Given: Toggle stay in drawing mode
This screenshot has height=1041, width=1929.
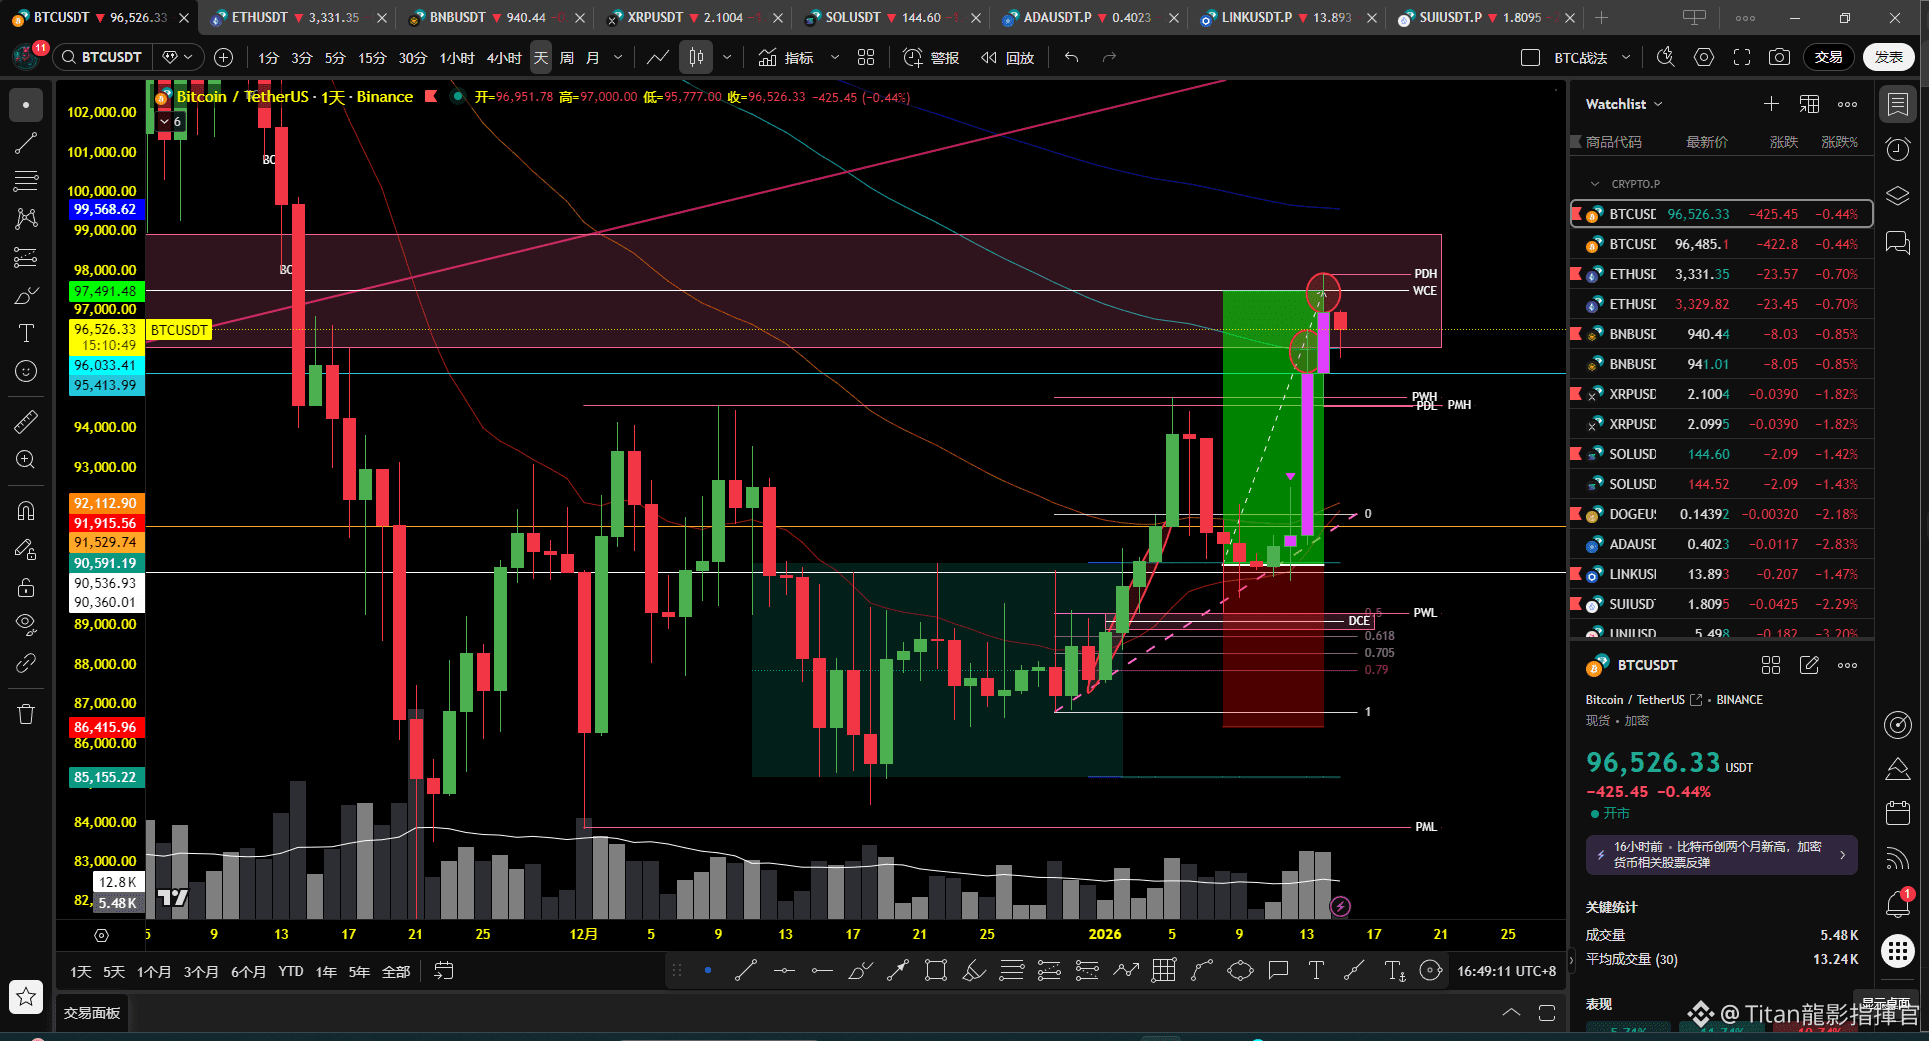Looking at the screenshot, I should pos(26,549).
